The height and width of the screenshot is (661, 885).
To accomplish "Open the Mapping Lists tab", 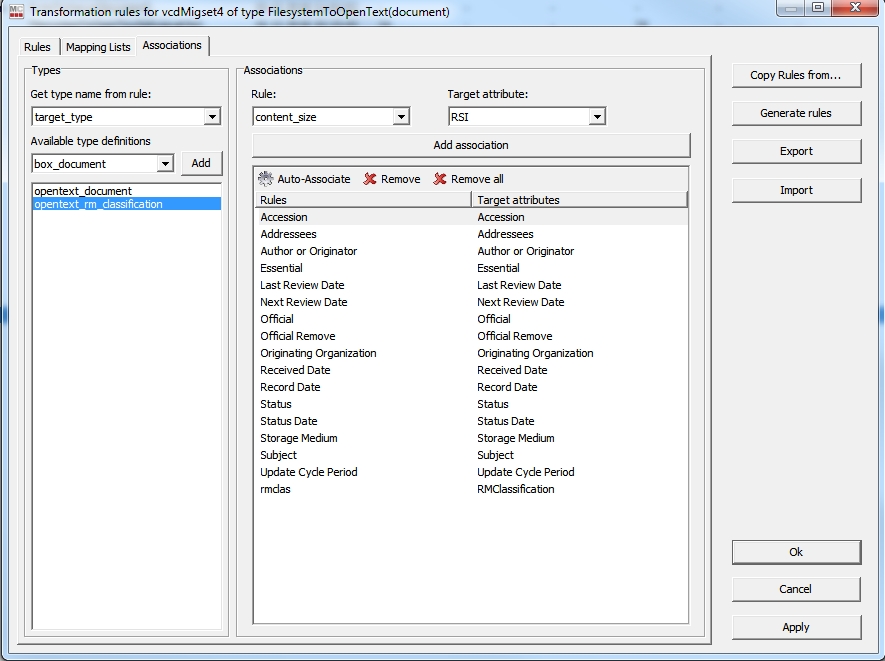I will coord(98,47).
